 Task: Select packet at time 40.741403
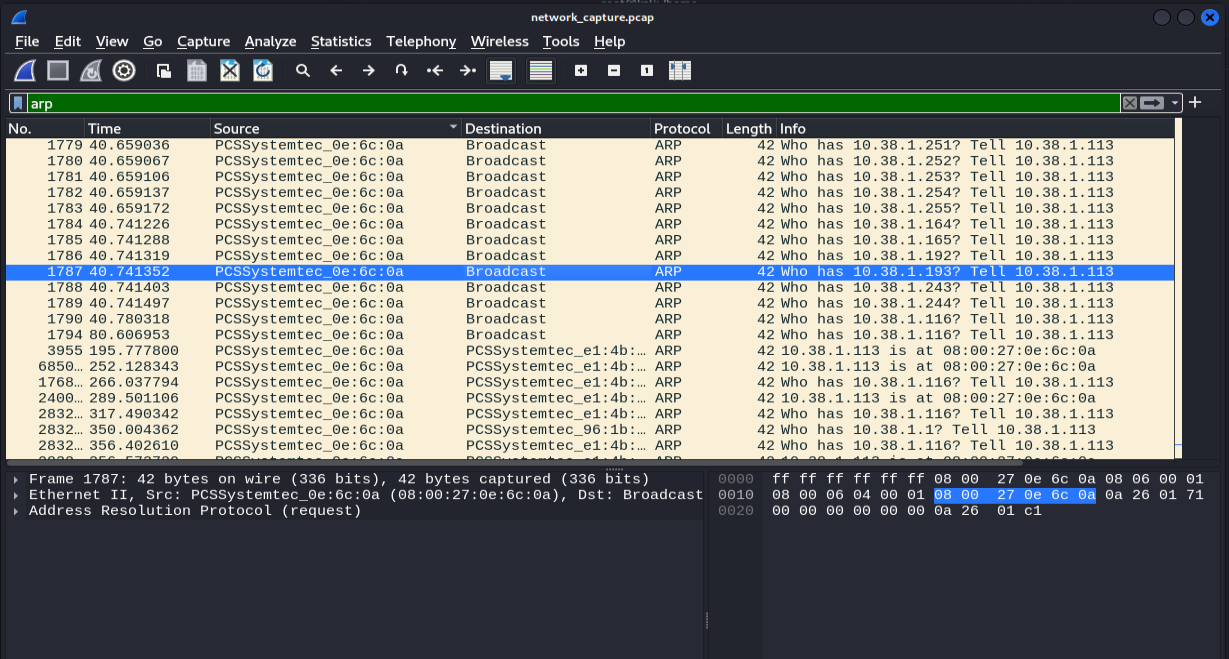coord(590,287)
